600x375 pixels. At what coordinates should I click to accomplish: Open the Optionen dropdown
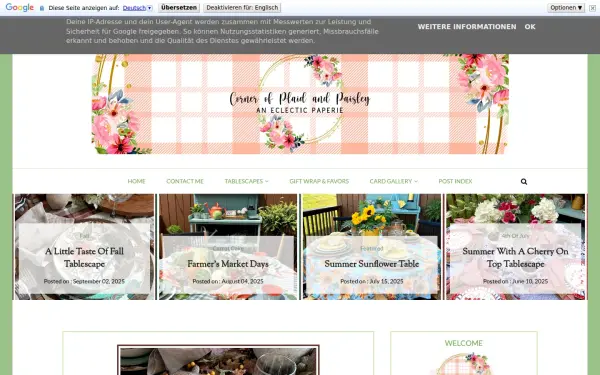pos(566,8)
